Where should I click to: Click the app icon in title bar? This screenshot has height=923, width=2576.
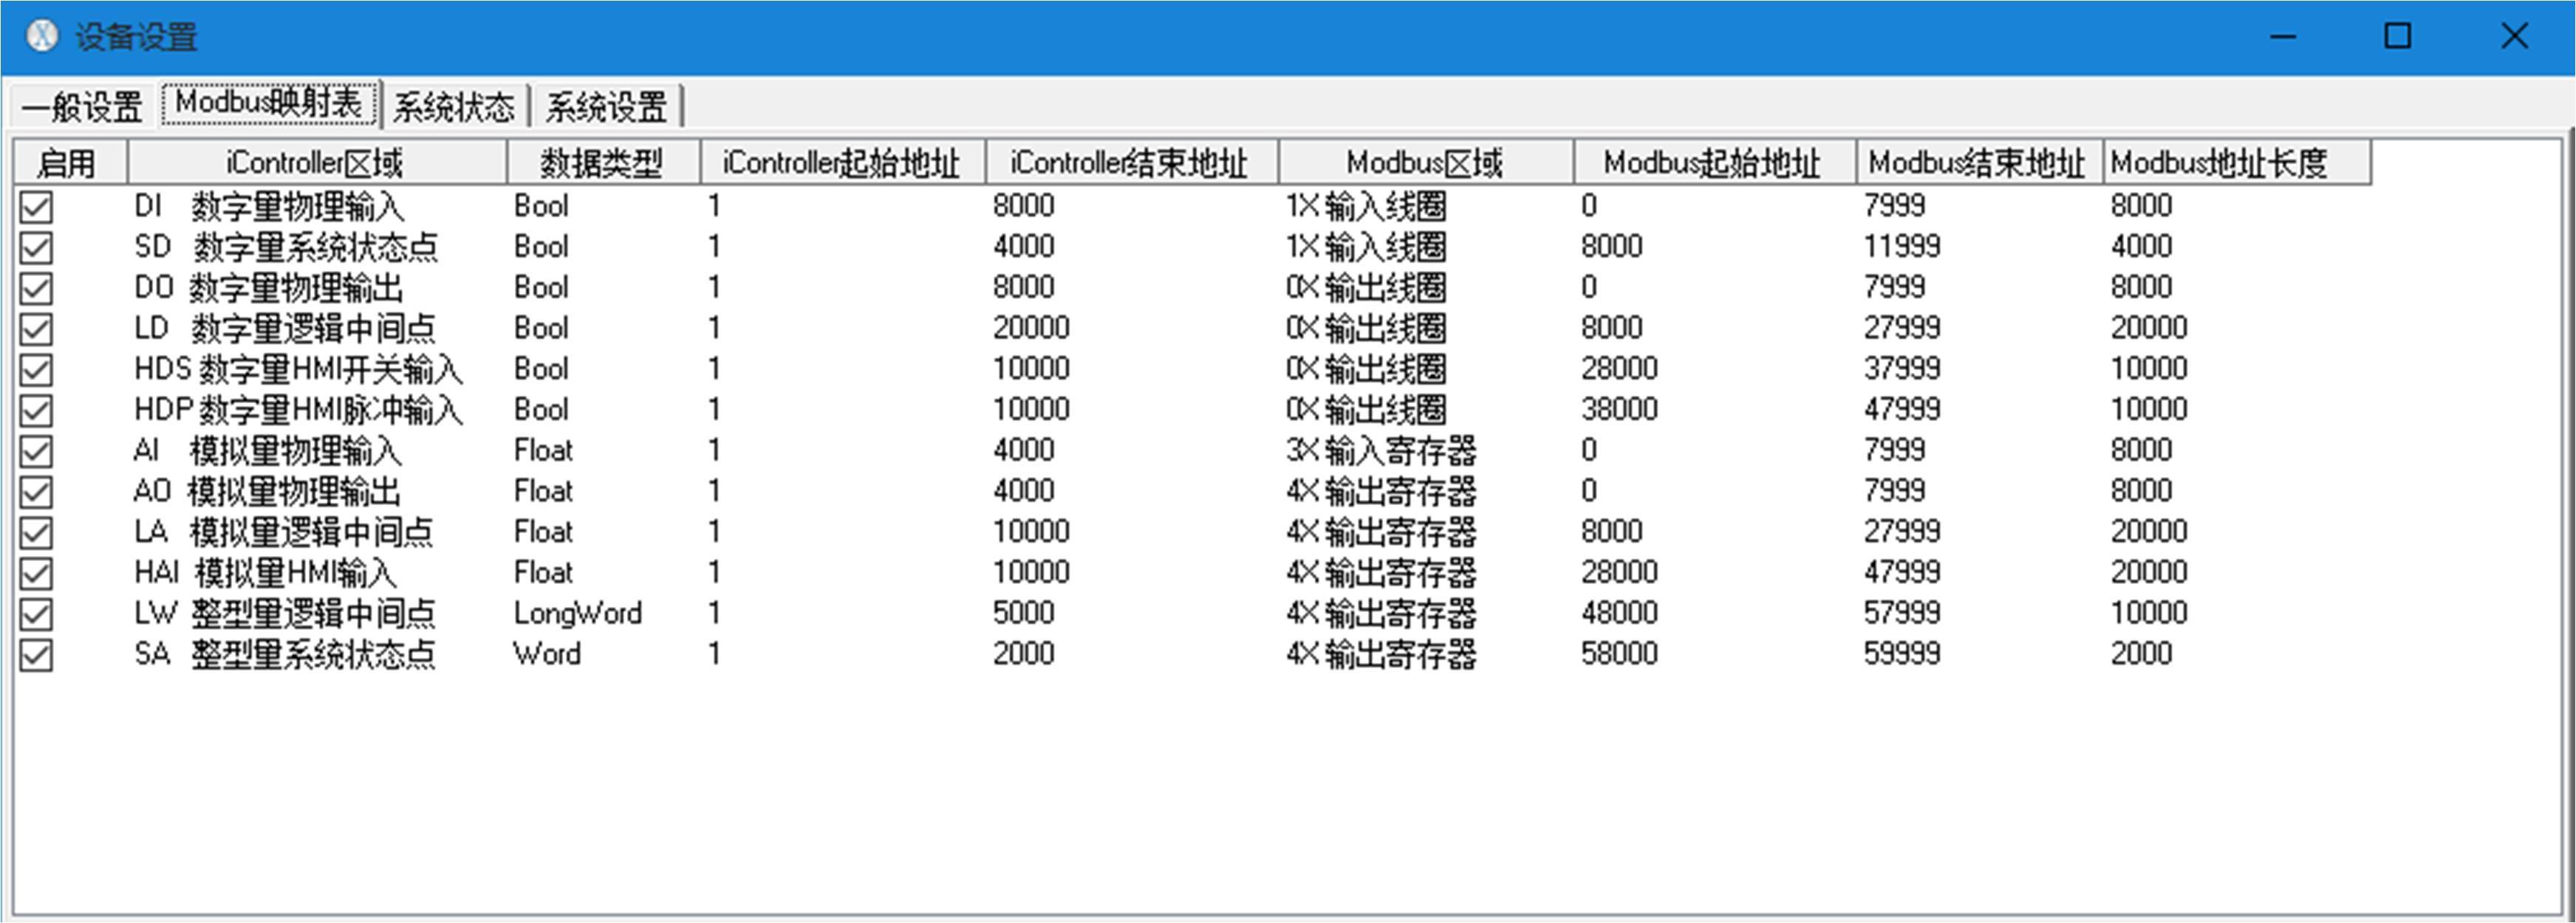pos(41,36)
